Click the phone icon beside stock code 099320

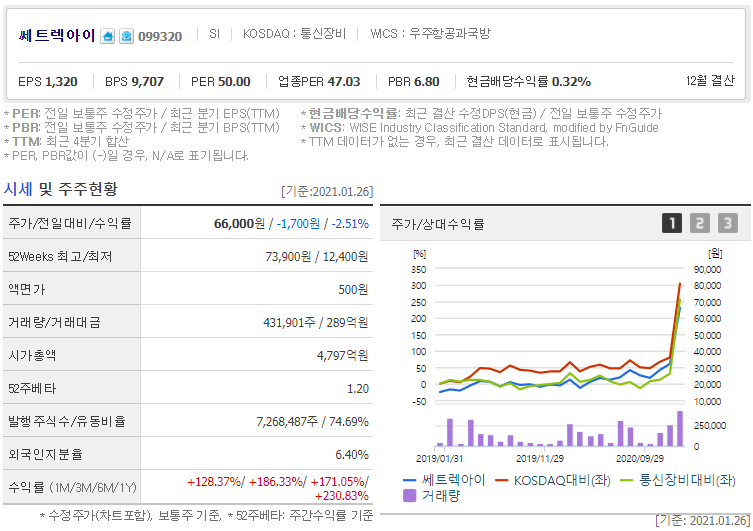126,36
